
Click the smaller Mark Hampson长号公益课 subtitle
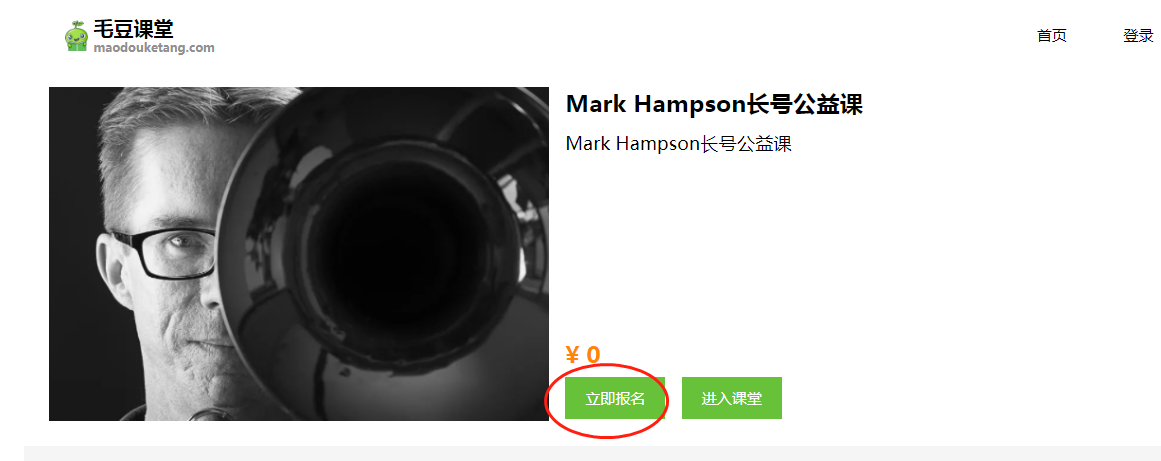(678, 144)
